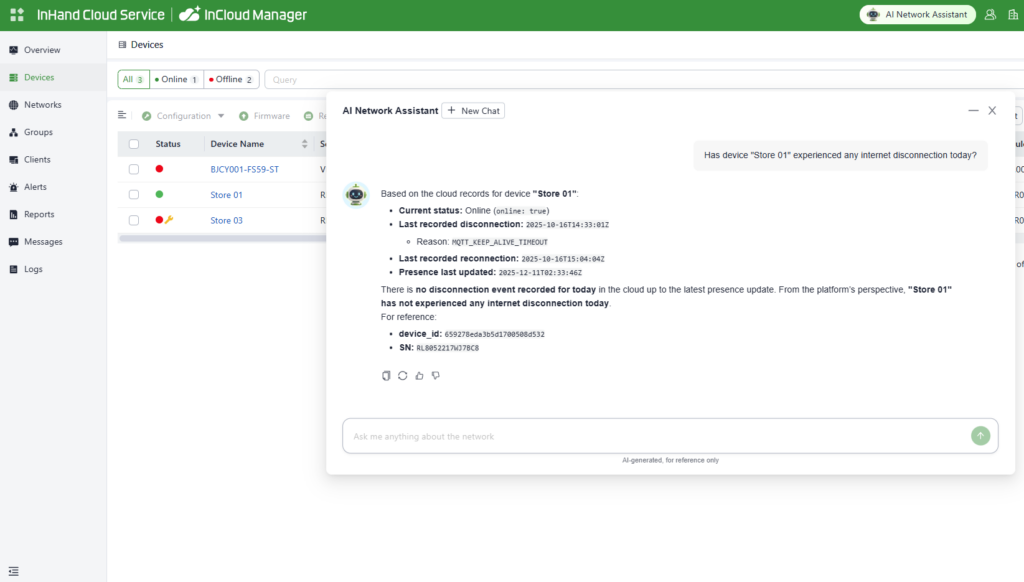Copy the AI assistant's response
The image size is (1024, 582).
tap(386, 376)
